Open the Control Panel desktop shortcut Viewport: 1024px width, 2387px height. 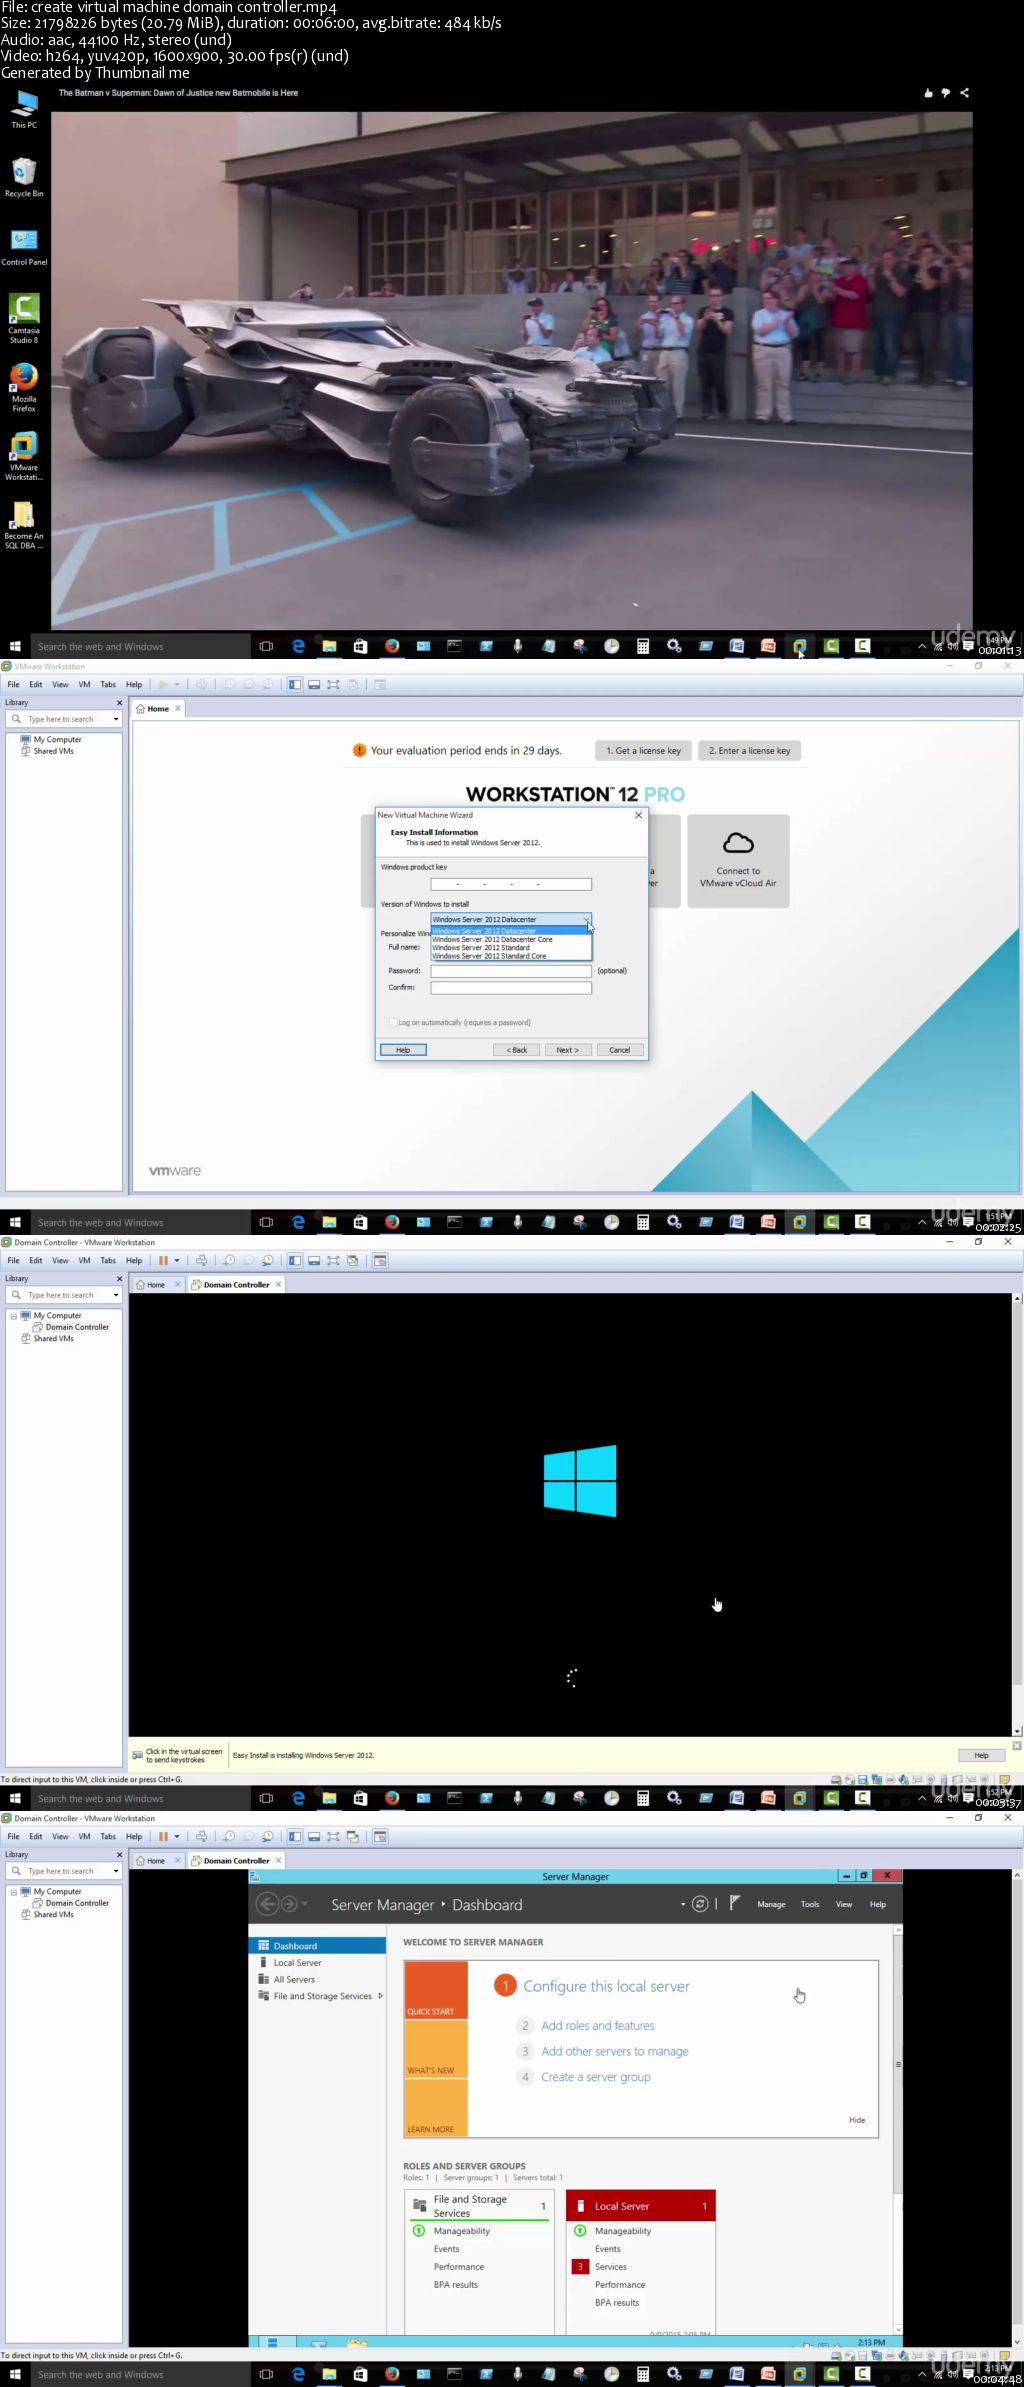coord(24,246)
